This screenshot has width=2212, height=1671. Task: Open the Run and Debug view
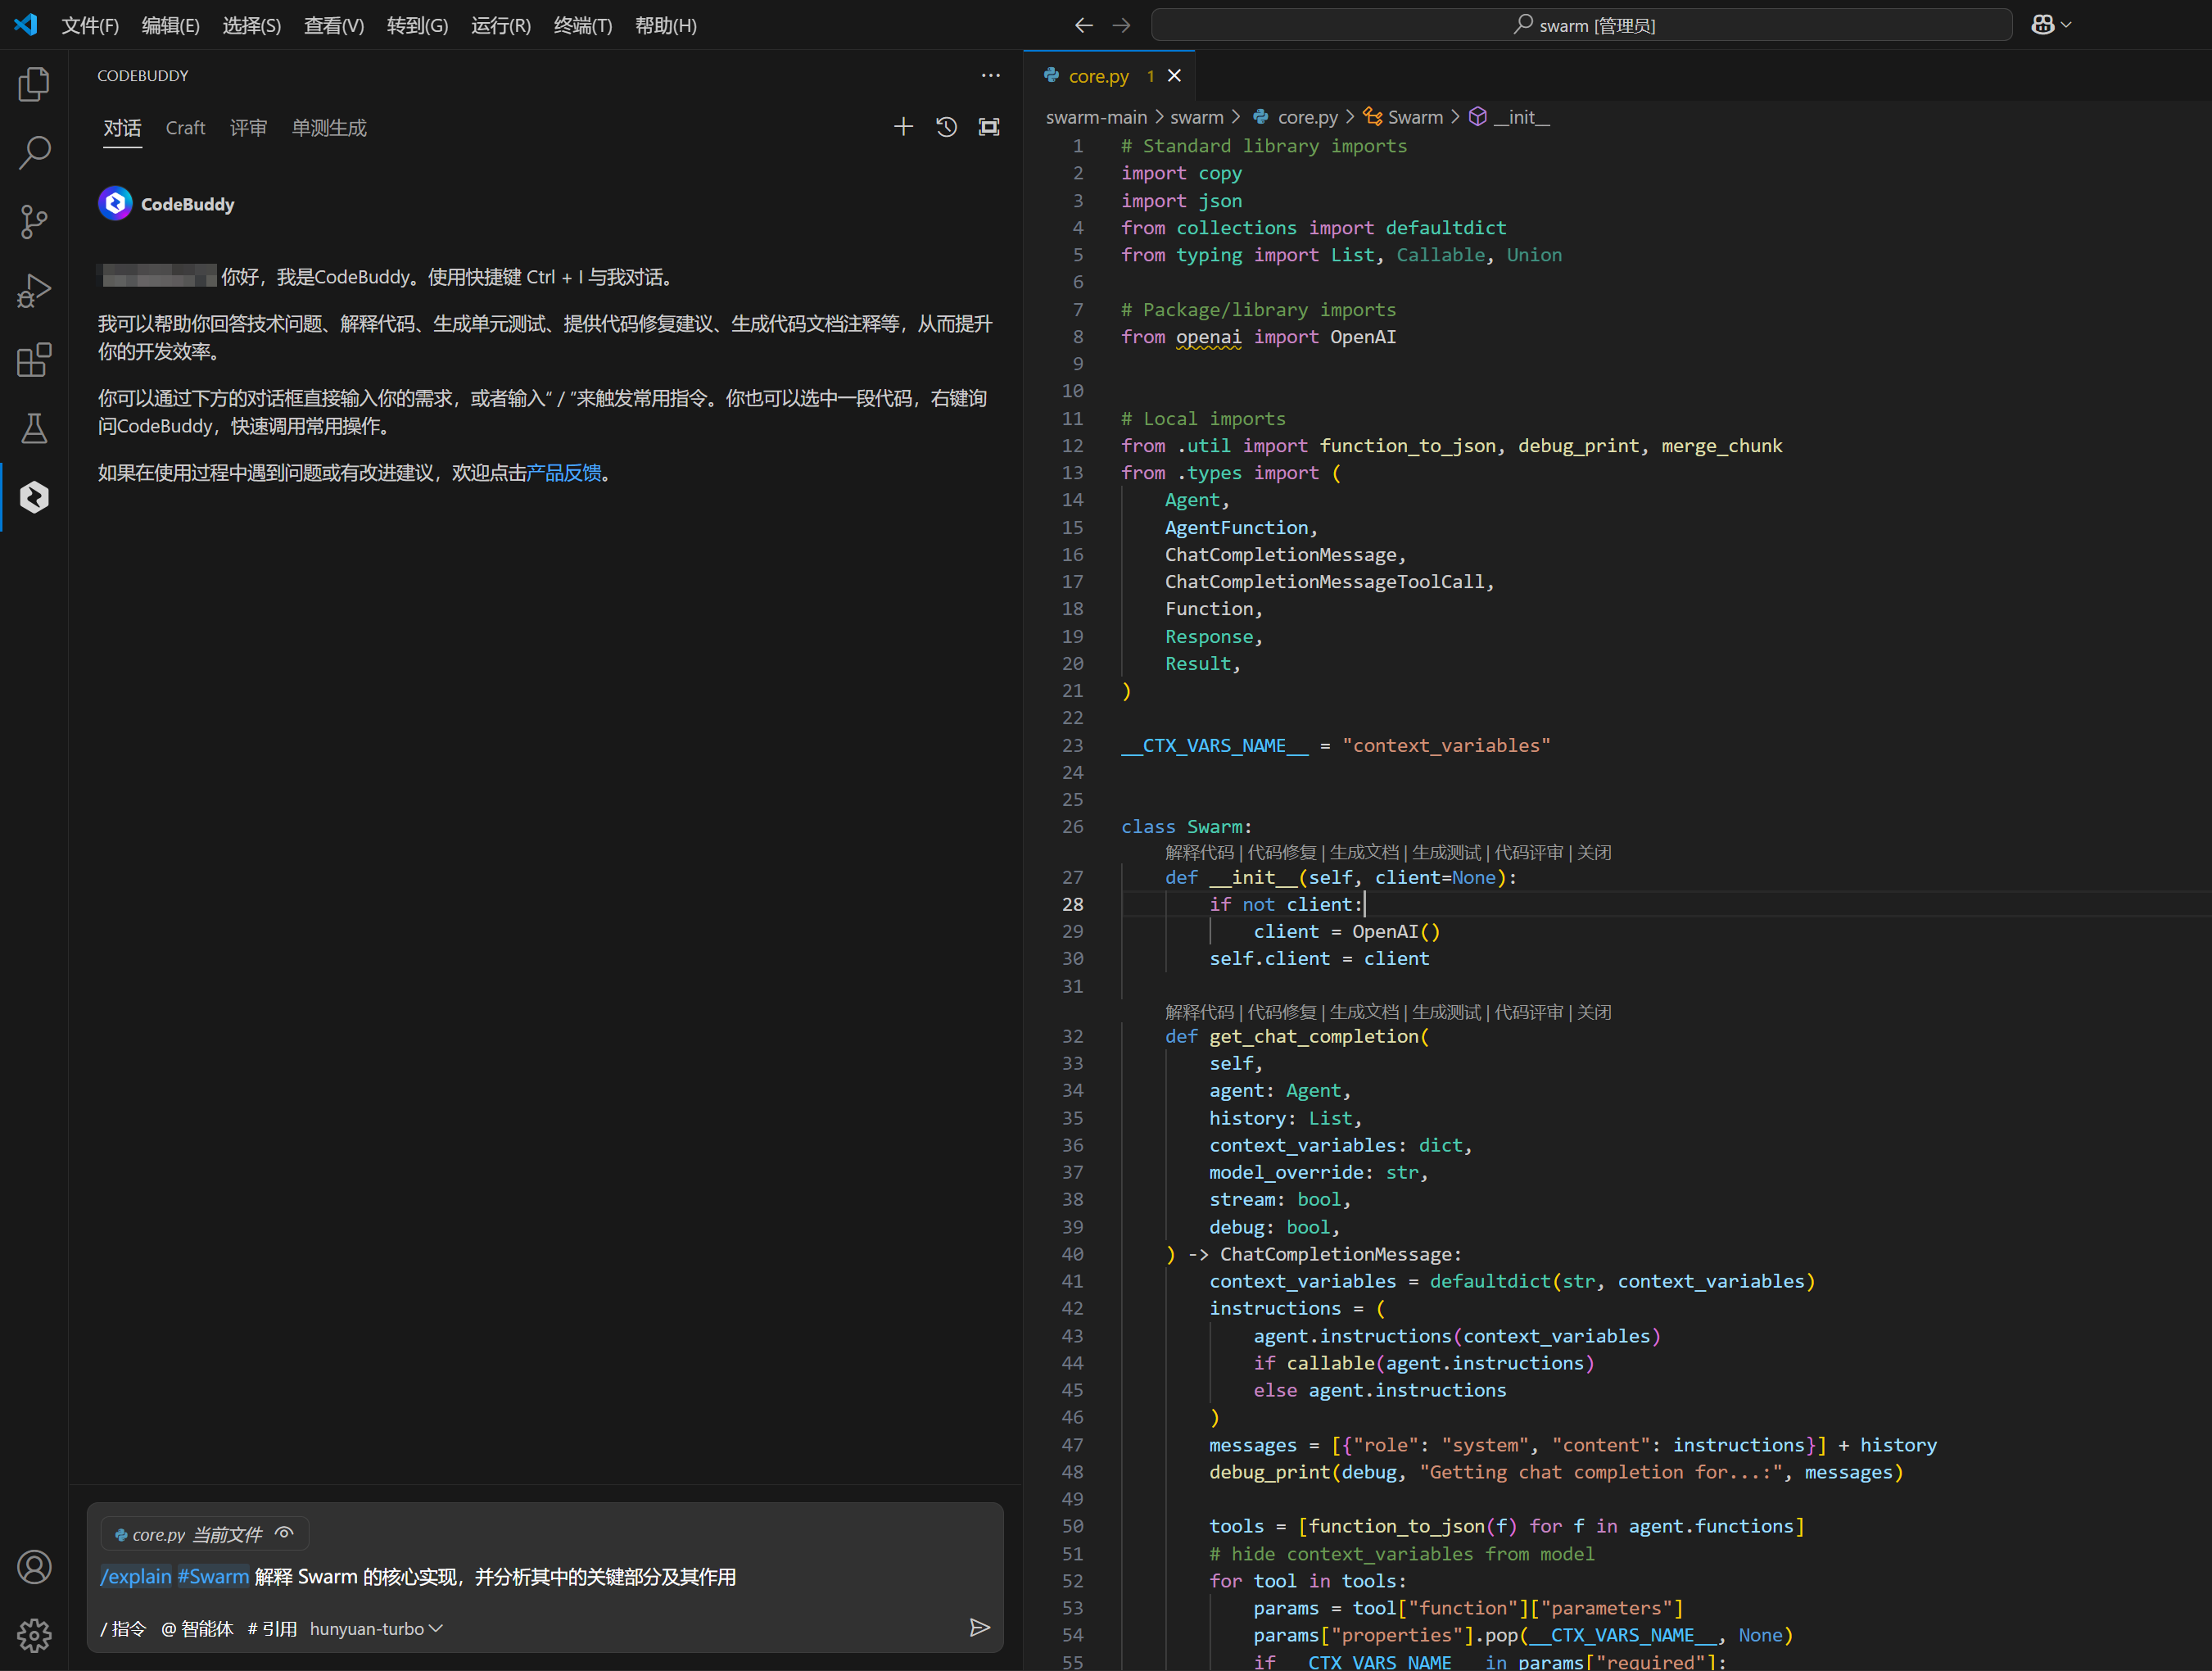tap(34, 291)
